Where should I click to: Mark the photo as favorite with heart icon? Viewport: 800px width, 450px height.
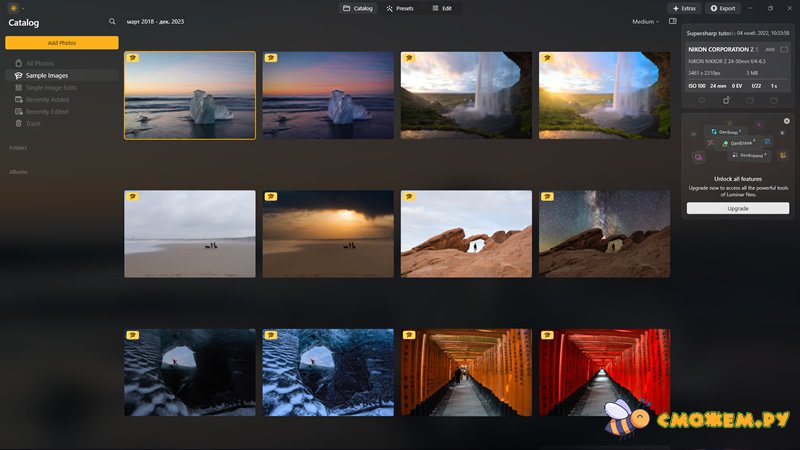pyautogui.click(x=701, y=100)
